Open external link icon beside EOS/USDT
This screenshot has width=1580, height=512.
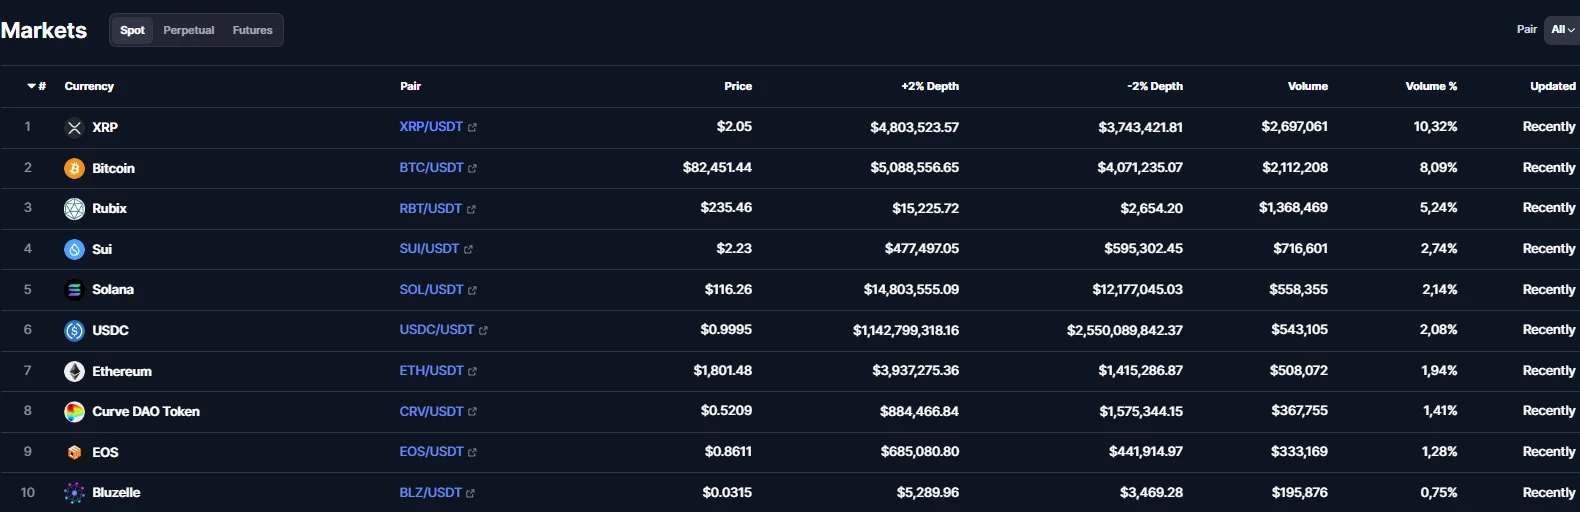point(472,453)
